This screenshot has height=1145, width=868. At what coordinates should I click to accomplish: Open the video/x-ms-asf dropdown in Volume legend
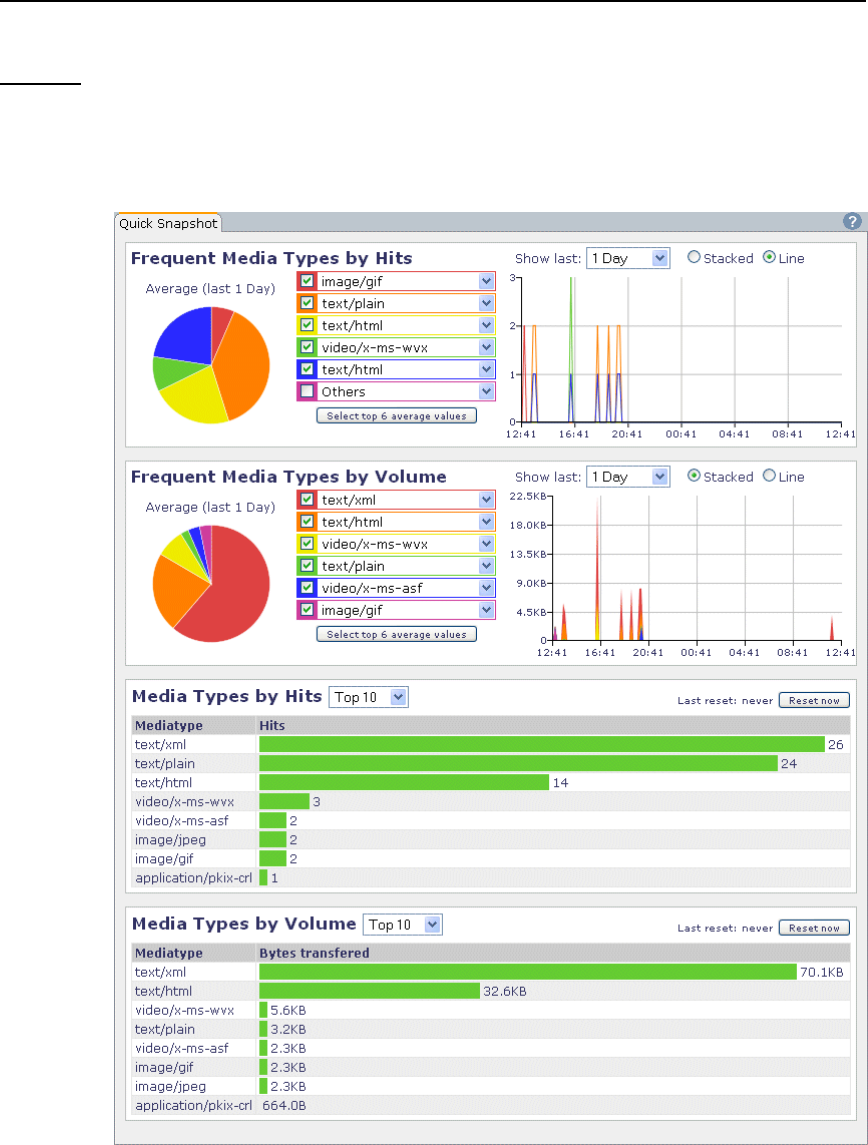click(x=486, y=587)
